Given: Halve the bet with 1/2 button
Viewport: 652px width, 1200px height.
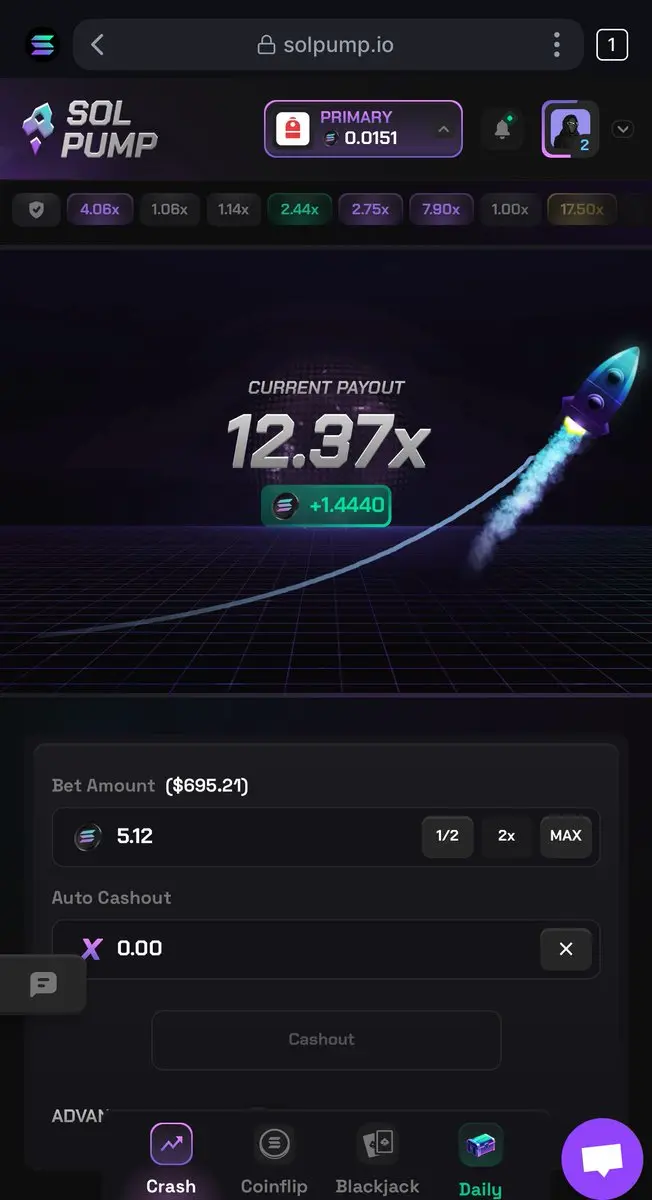Looking at the screenshot, I should (x=447, y=836).
